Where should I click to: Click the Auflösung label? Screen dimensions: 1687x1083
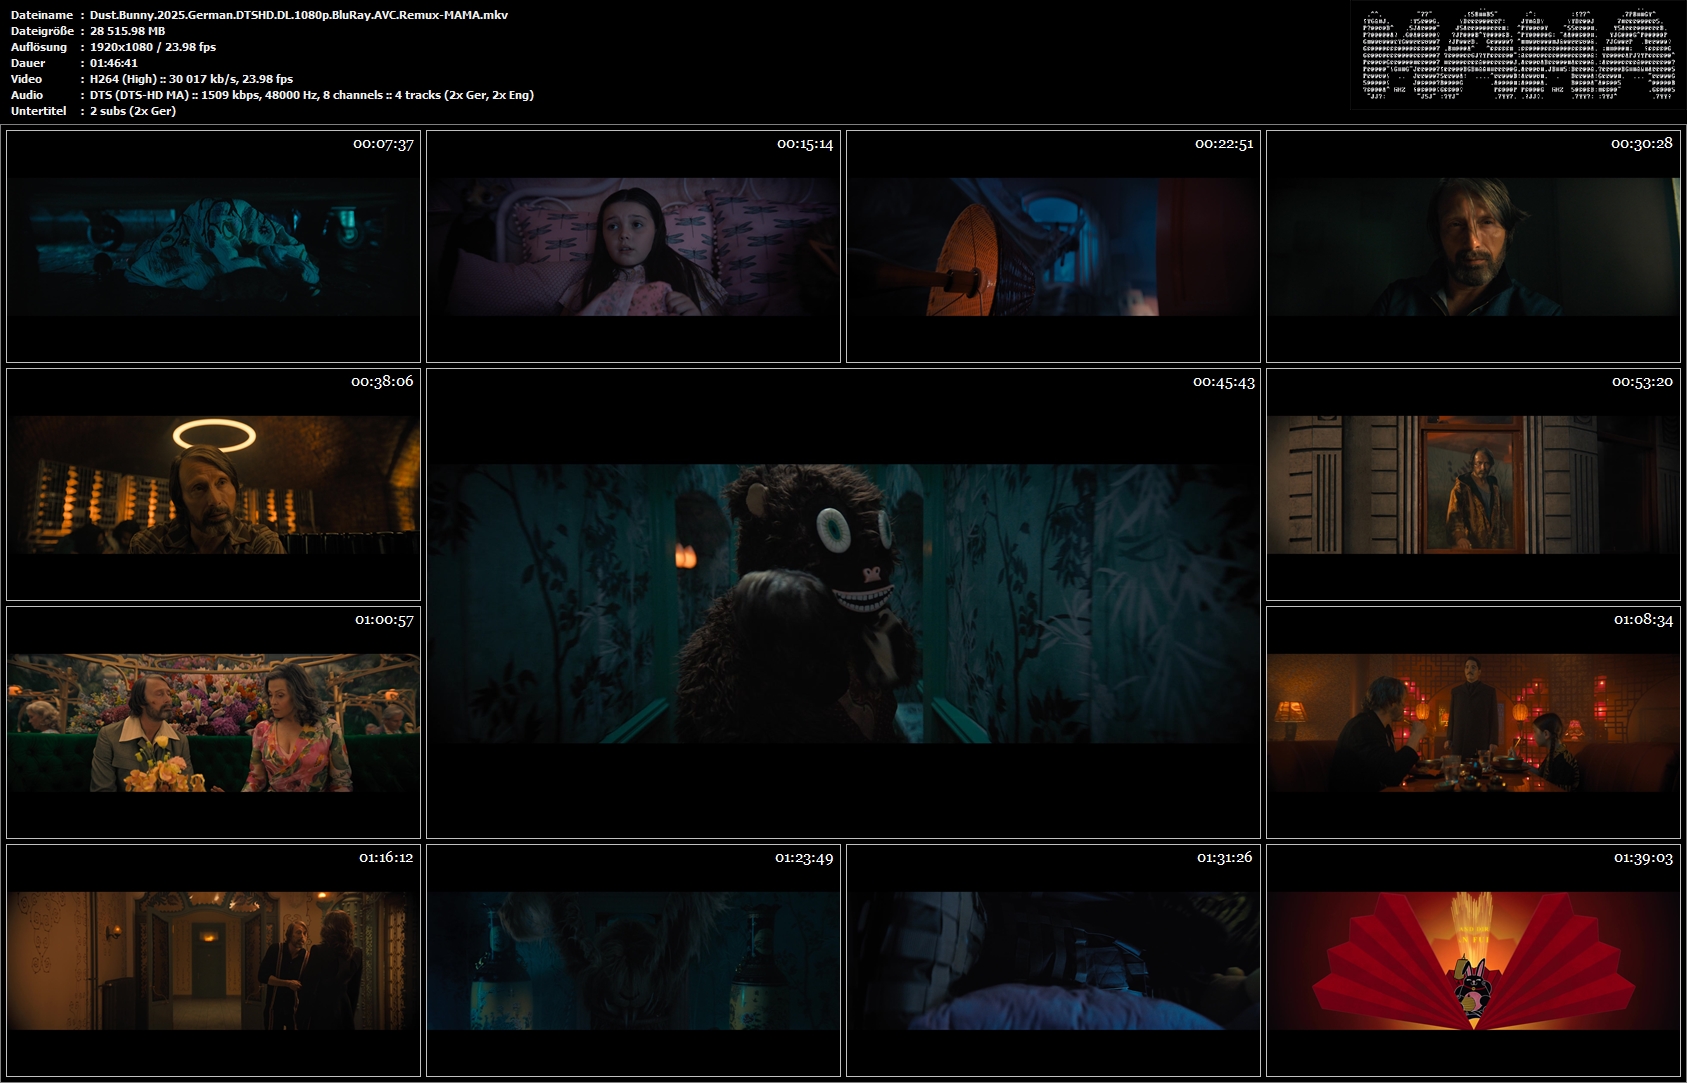click(x=39, y=47)
